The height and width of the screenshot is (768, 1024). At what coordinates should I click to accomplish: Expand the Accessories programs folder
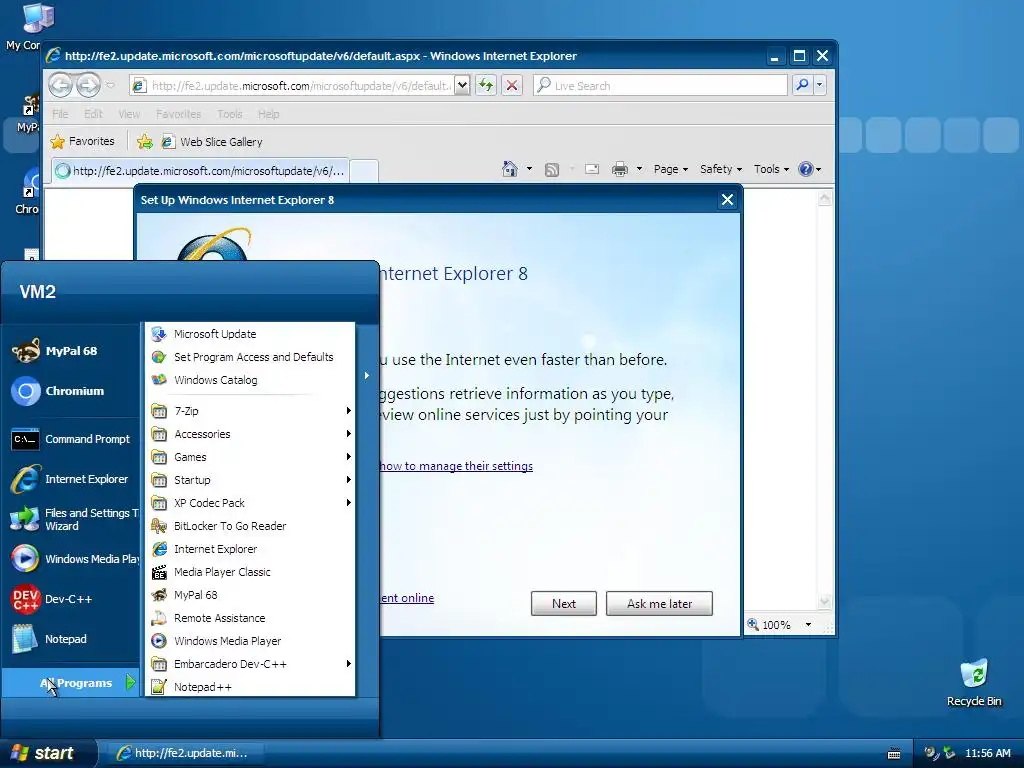251,434
